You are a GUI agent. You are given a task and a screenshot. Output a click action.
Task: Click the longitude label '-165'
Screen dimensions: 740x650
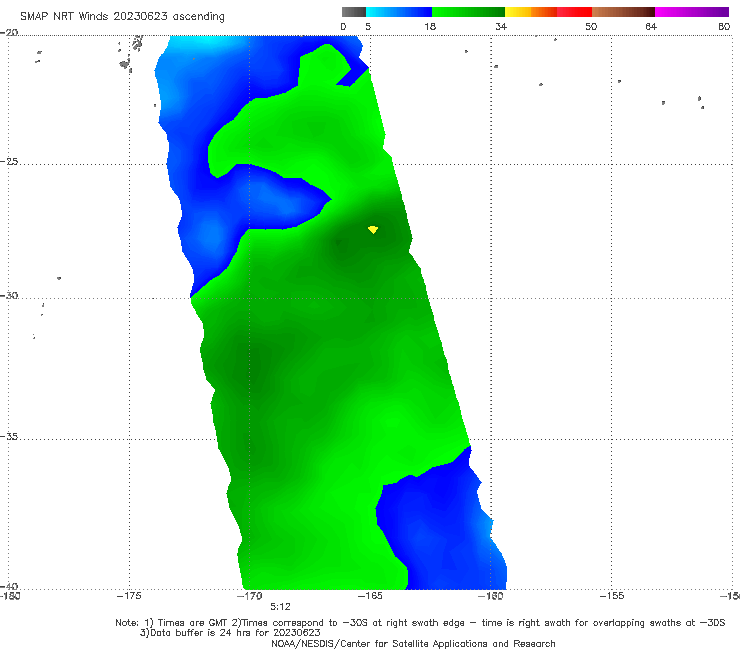370,596
